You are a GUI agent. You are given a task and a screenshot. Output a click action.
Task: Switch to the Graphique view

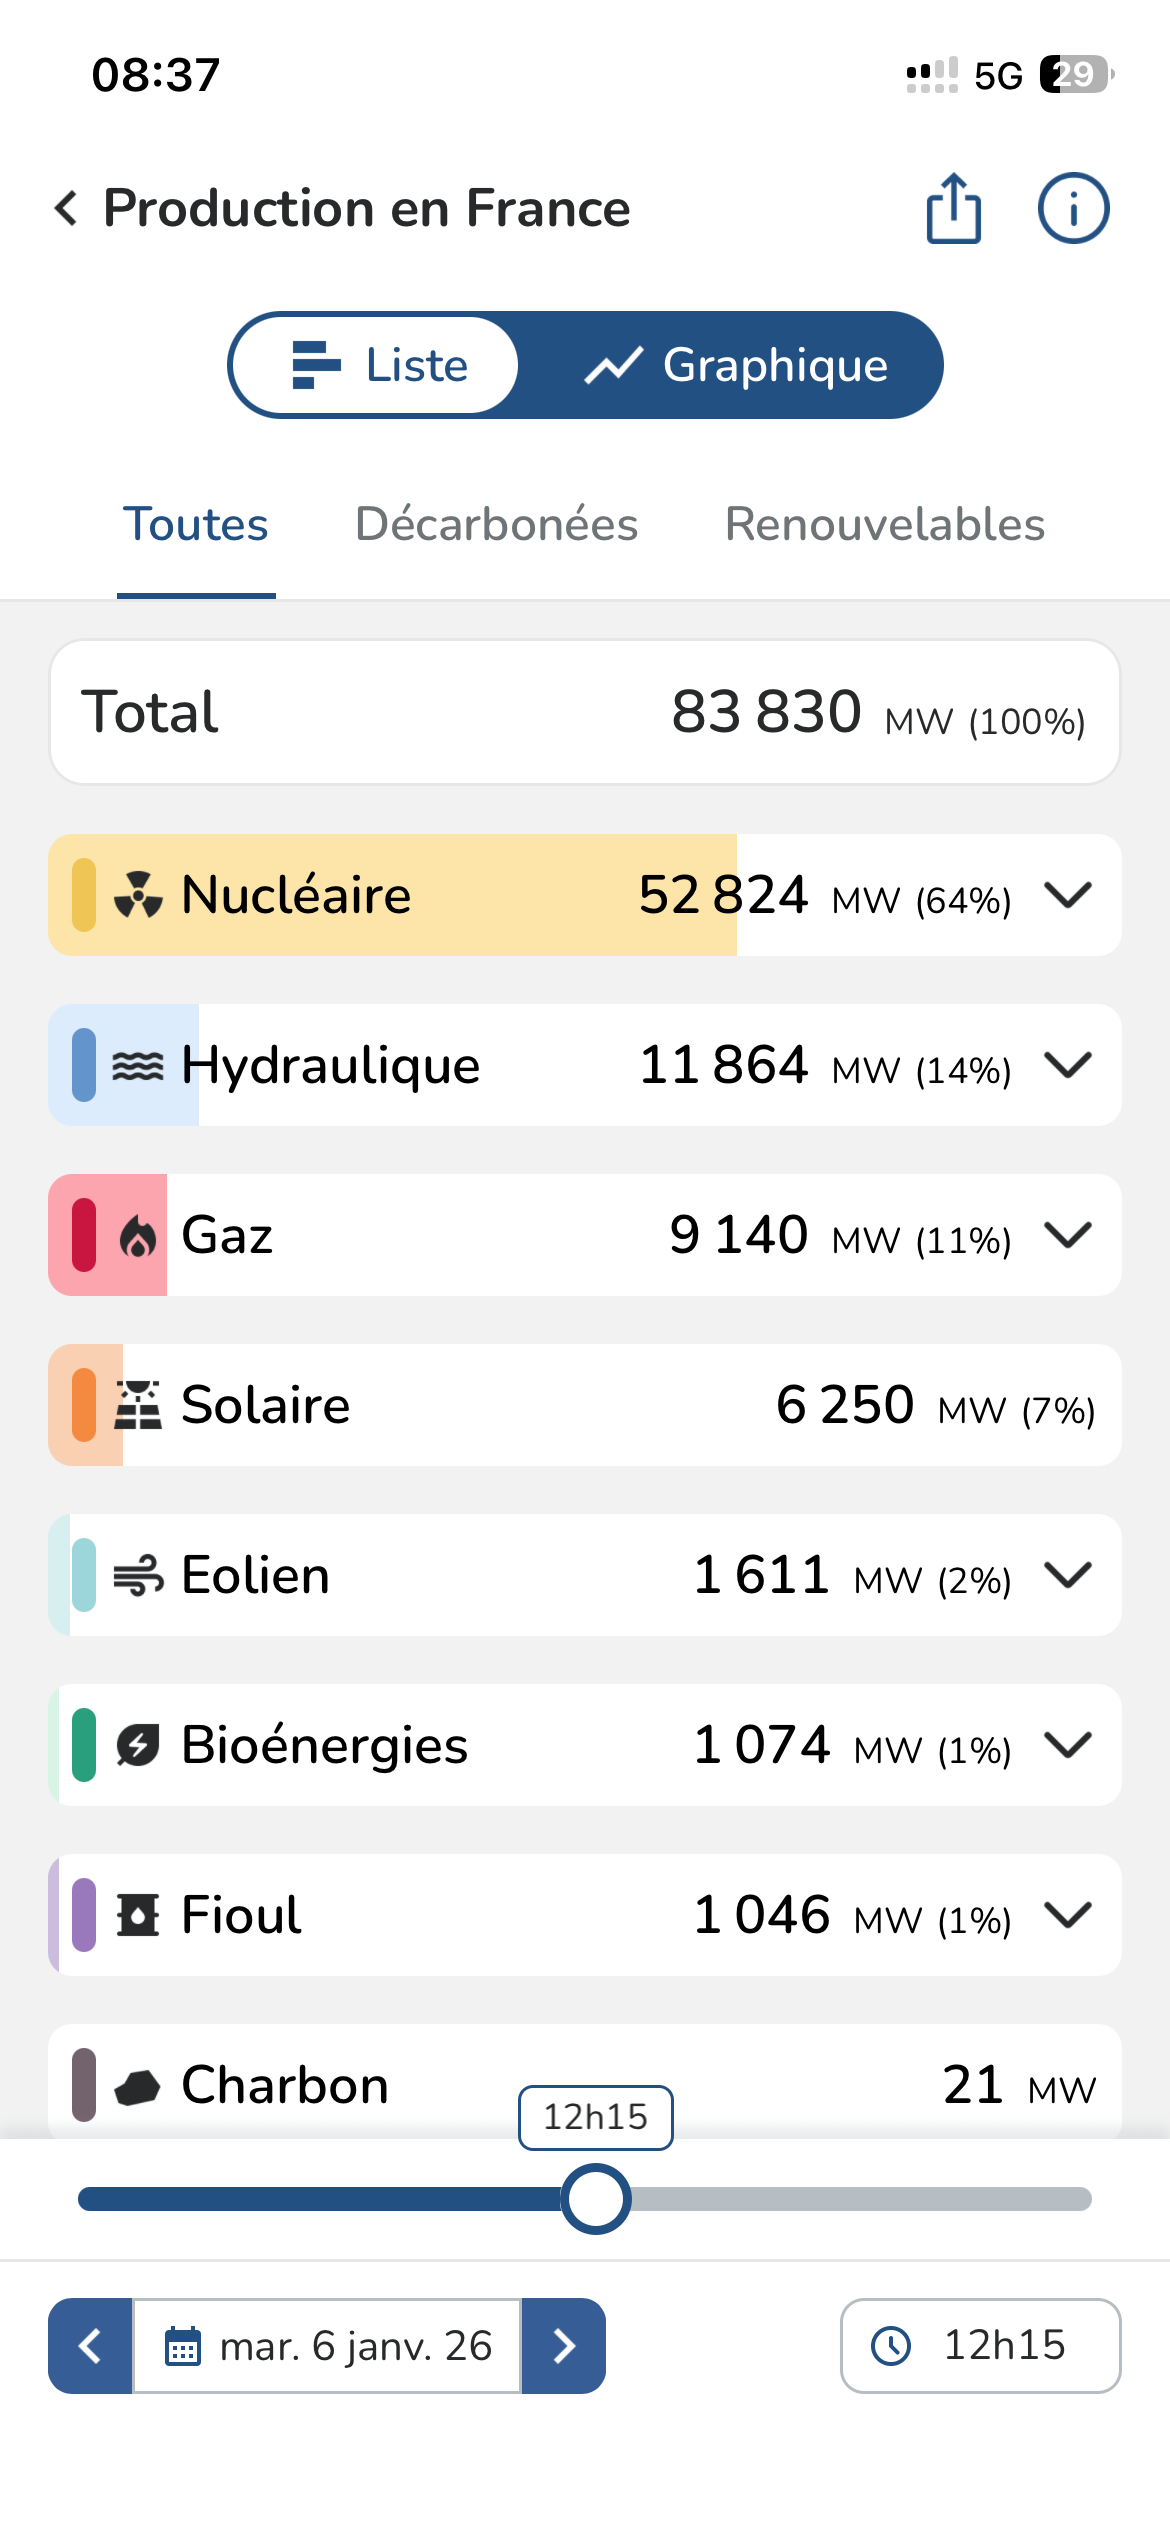coord(735,365)
